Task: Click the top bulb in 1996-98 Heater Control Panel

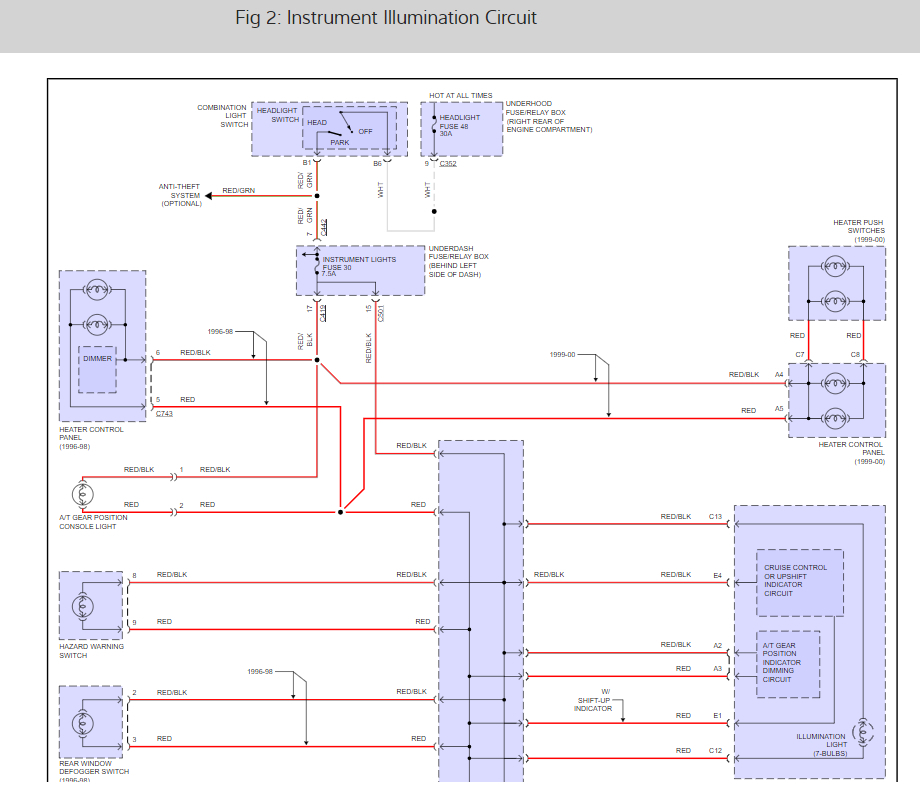Action: tap(97, 290)
